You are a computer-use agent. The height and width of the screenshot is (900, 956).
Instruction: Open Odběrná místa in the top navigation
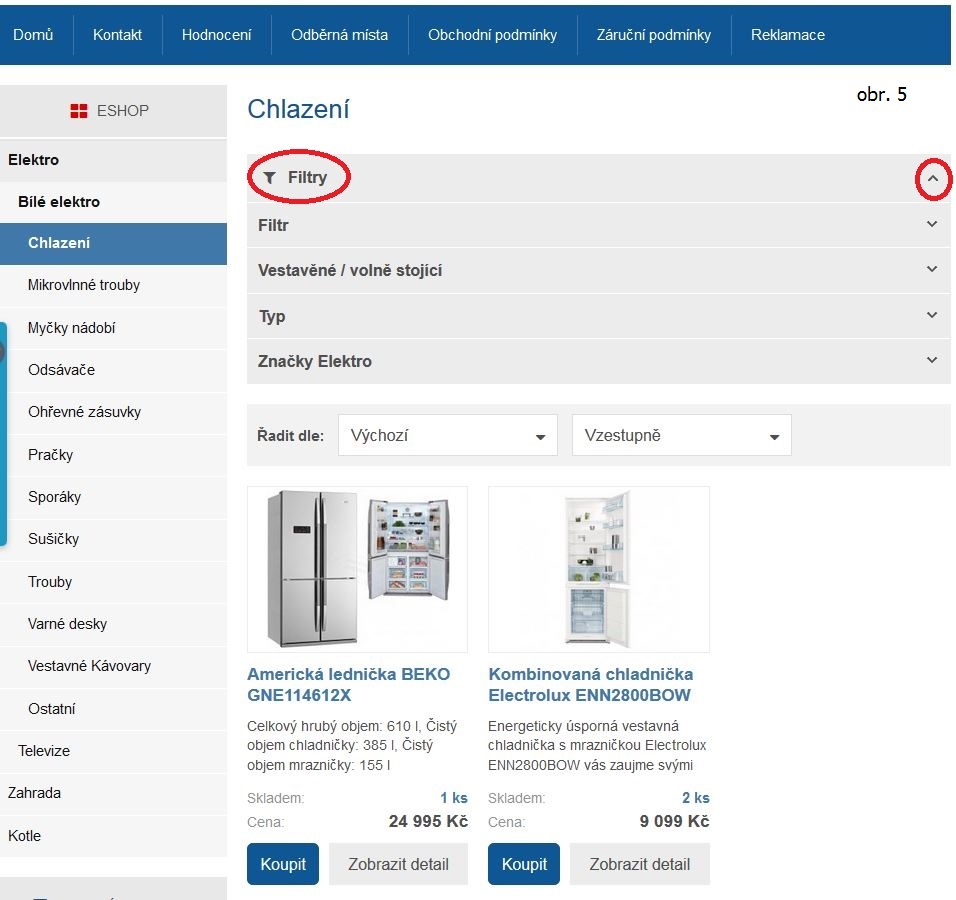tap(339, 35)
